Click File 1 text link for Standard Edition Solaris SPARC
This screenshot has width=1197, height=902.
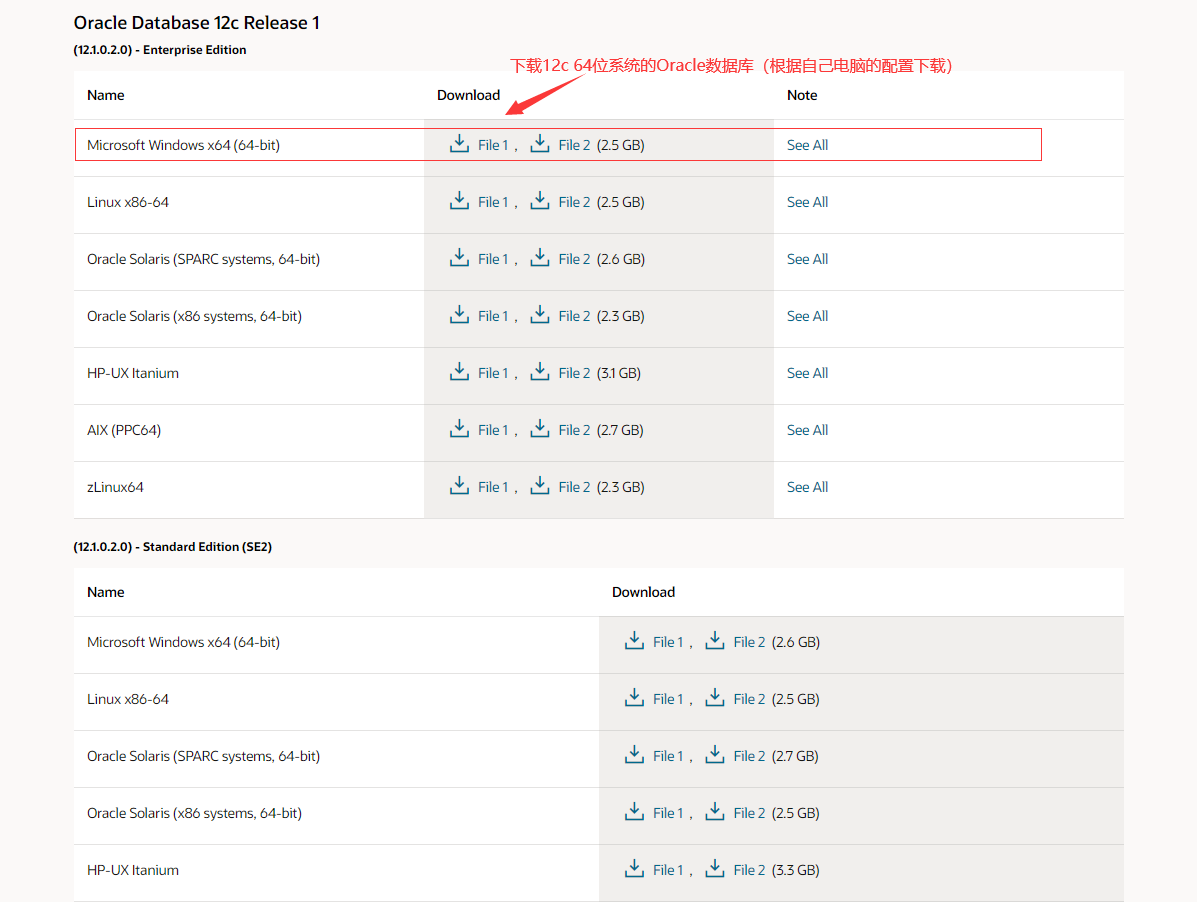(x=668, y=756)
